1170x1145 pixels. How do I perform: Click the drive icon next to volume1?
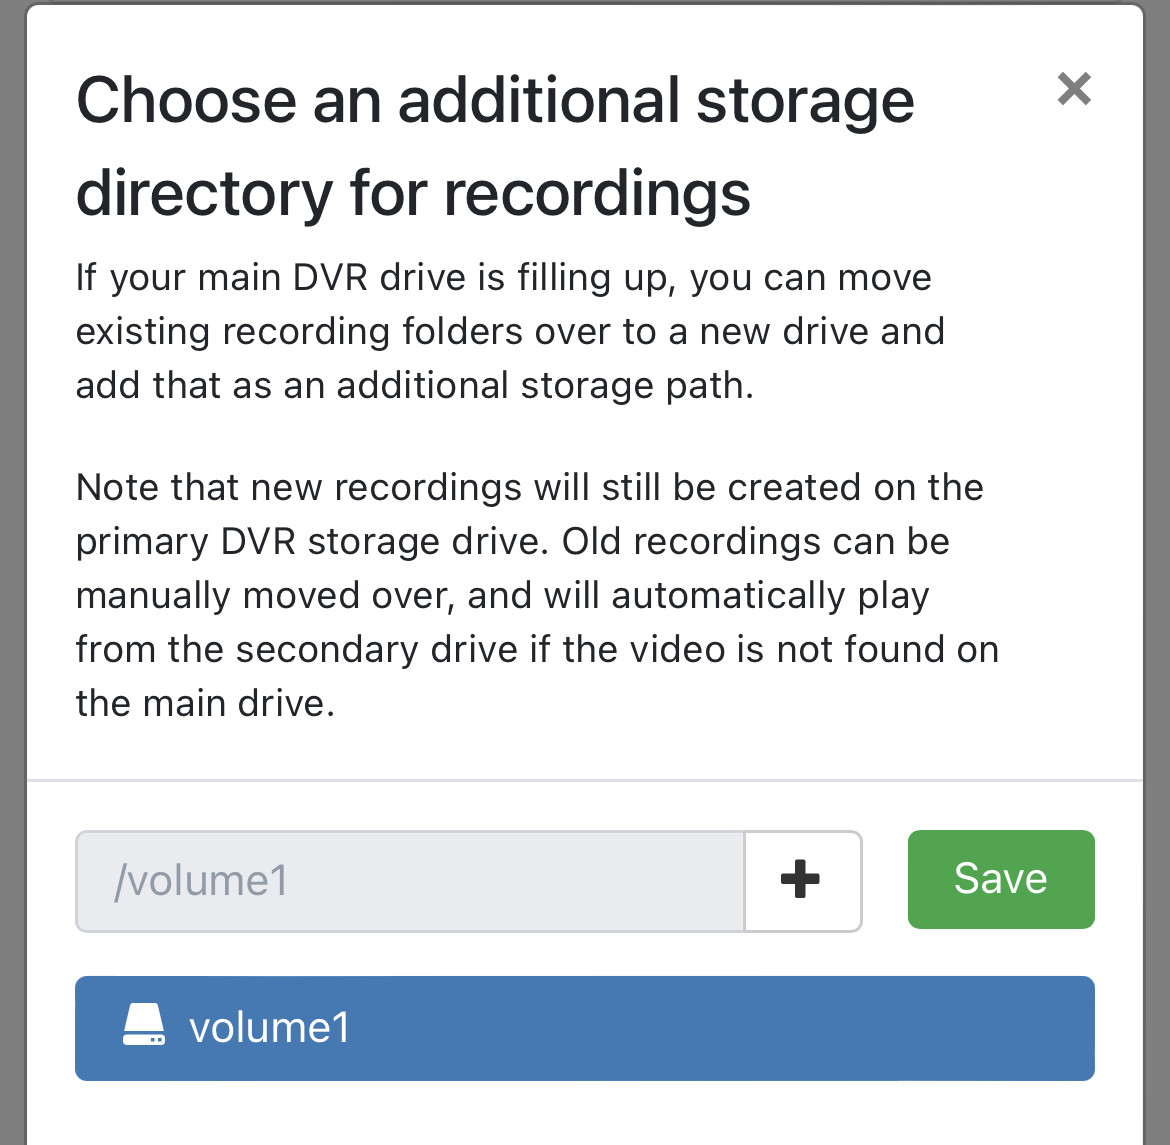[143, 1027]
